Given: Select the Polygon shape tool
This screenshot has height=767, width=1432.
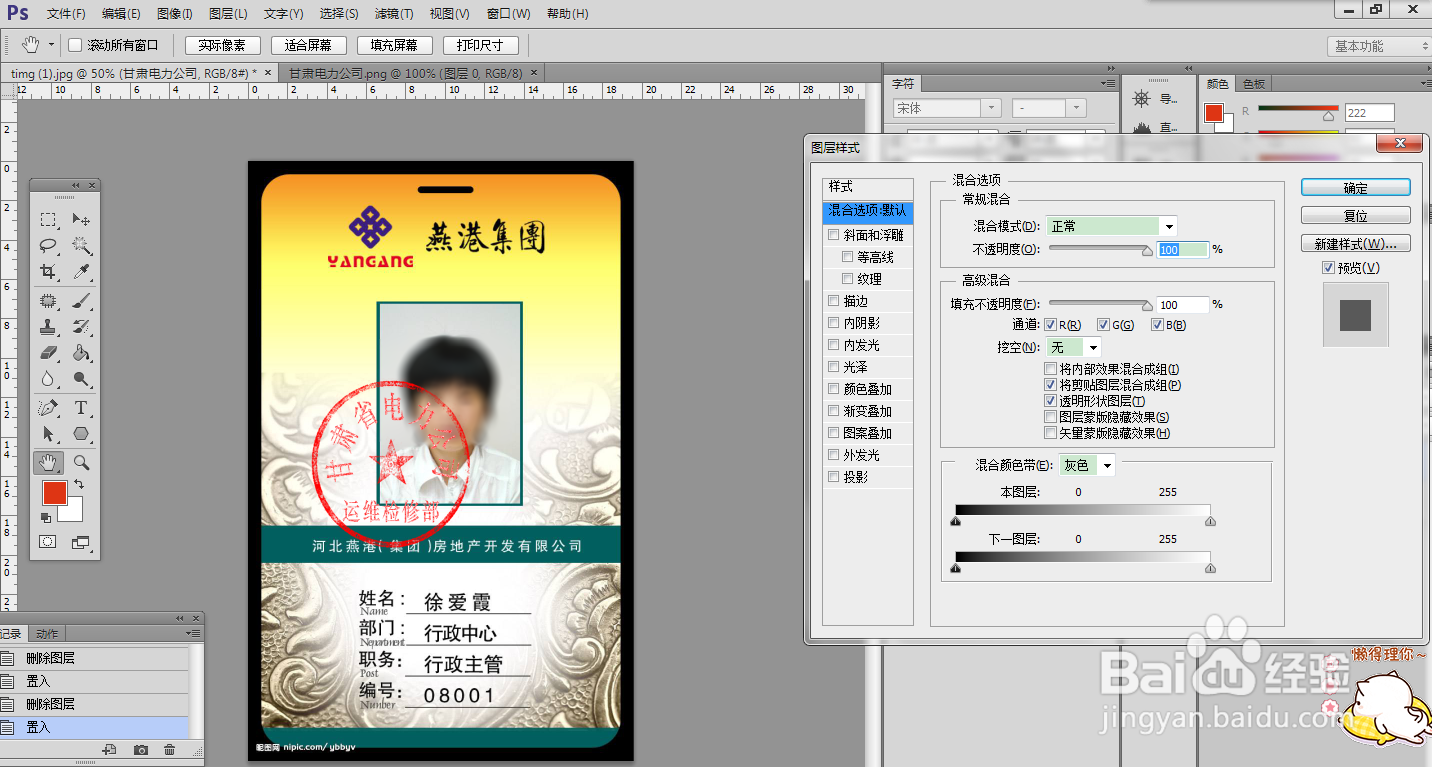Looking at the screenshot, I should [x=82, y=434].
